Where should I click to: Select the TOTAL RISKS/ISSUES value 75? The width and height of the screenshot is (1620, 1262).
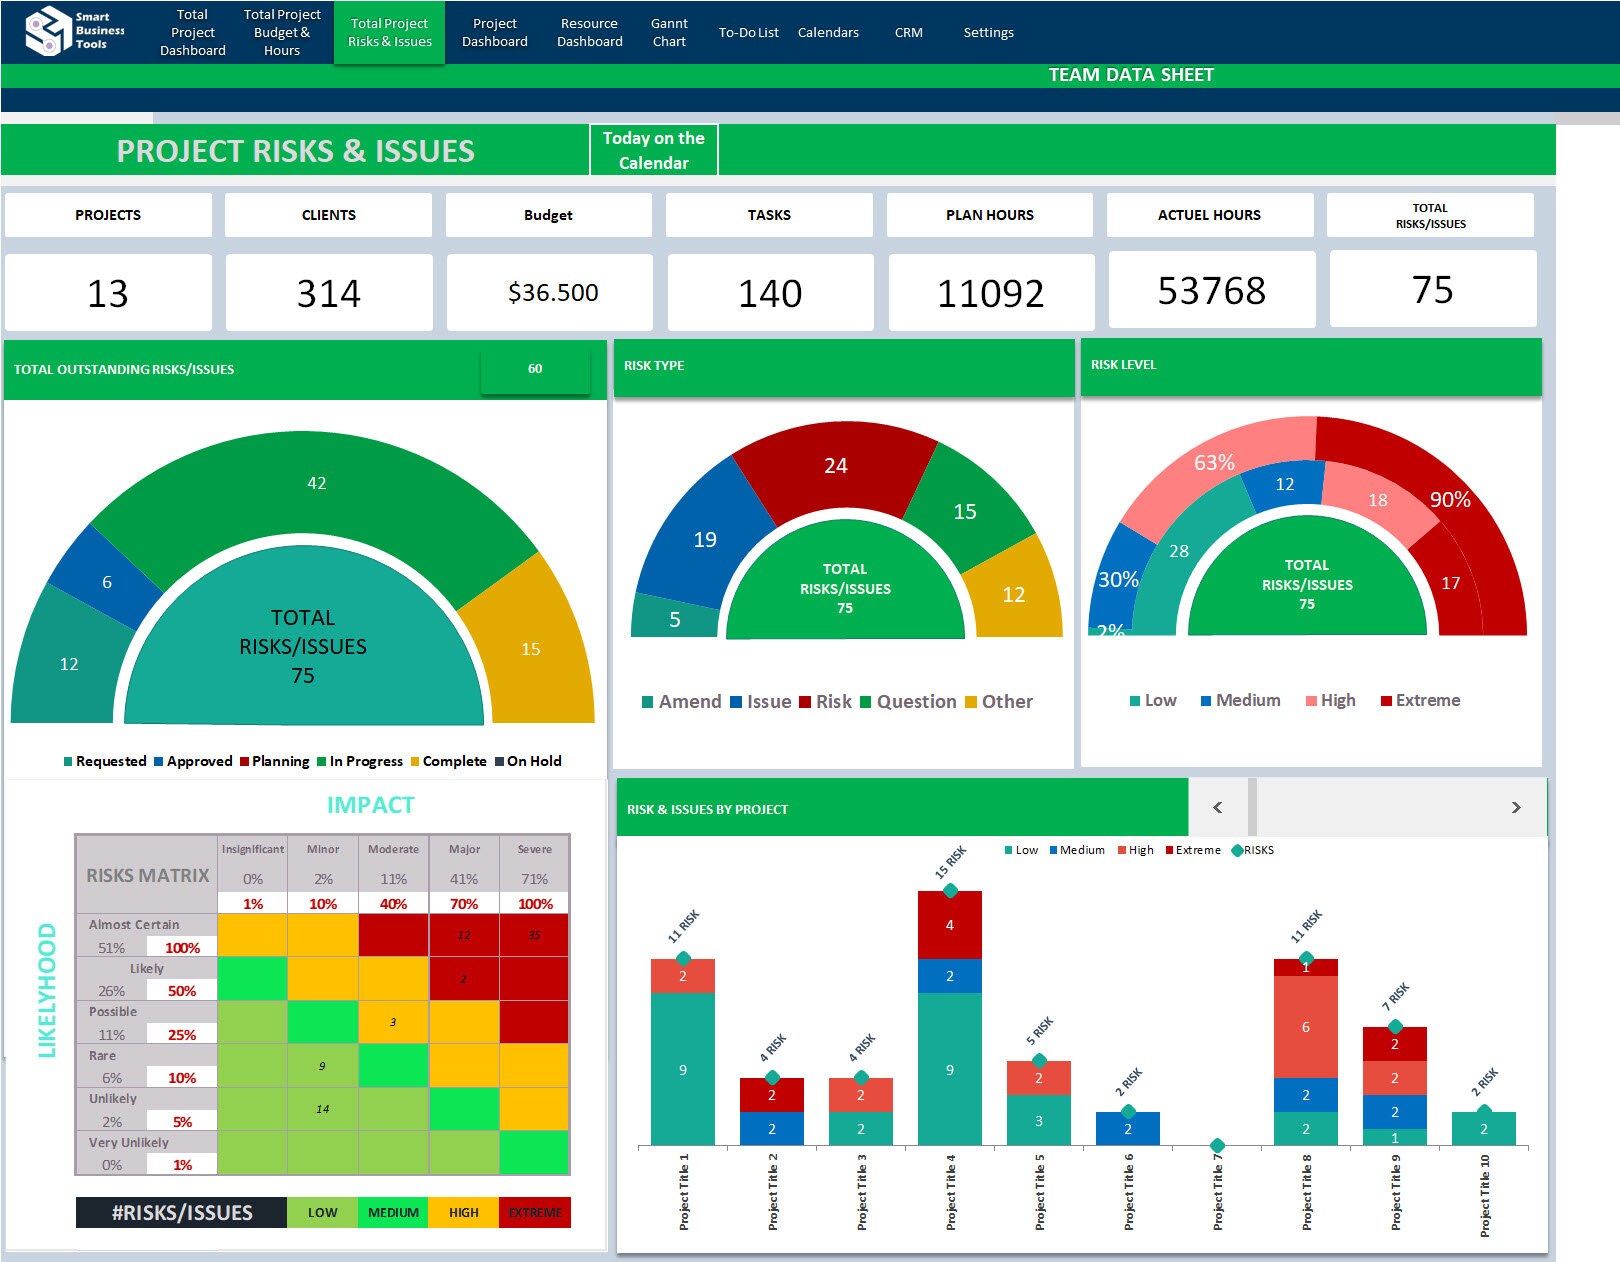(1433, 289)
